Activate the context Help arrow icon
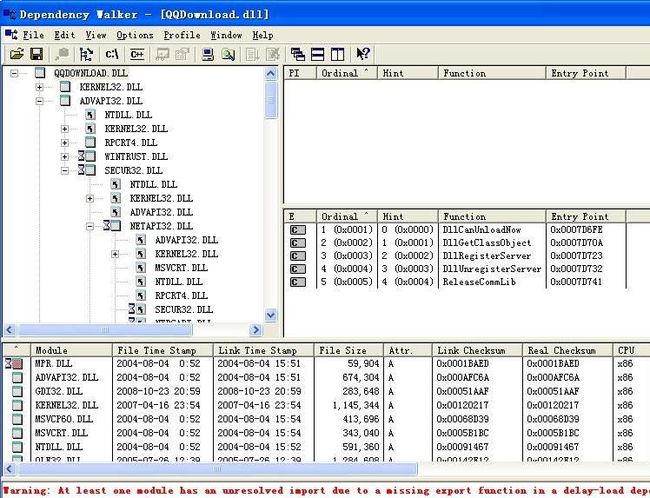The height and width of the screenshot is (498, 650). point(363,54)
